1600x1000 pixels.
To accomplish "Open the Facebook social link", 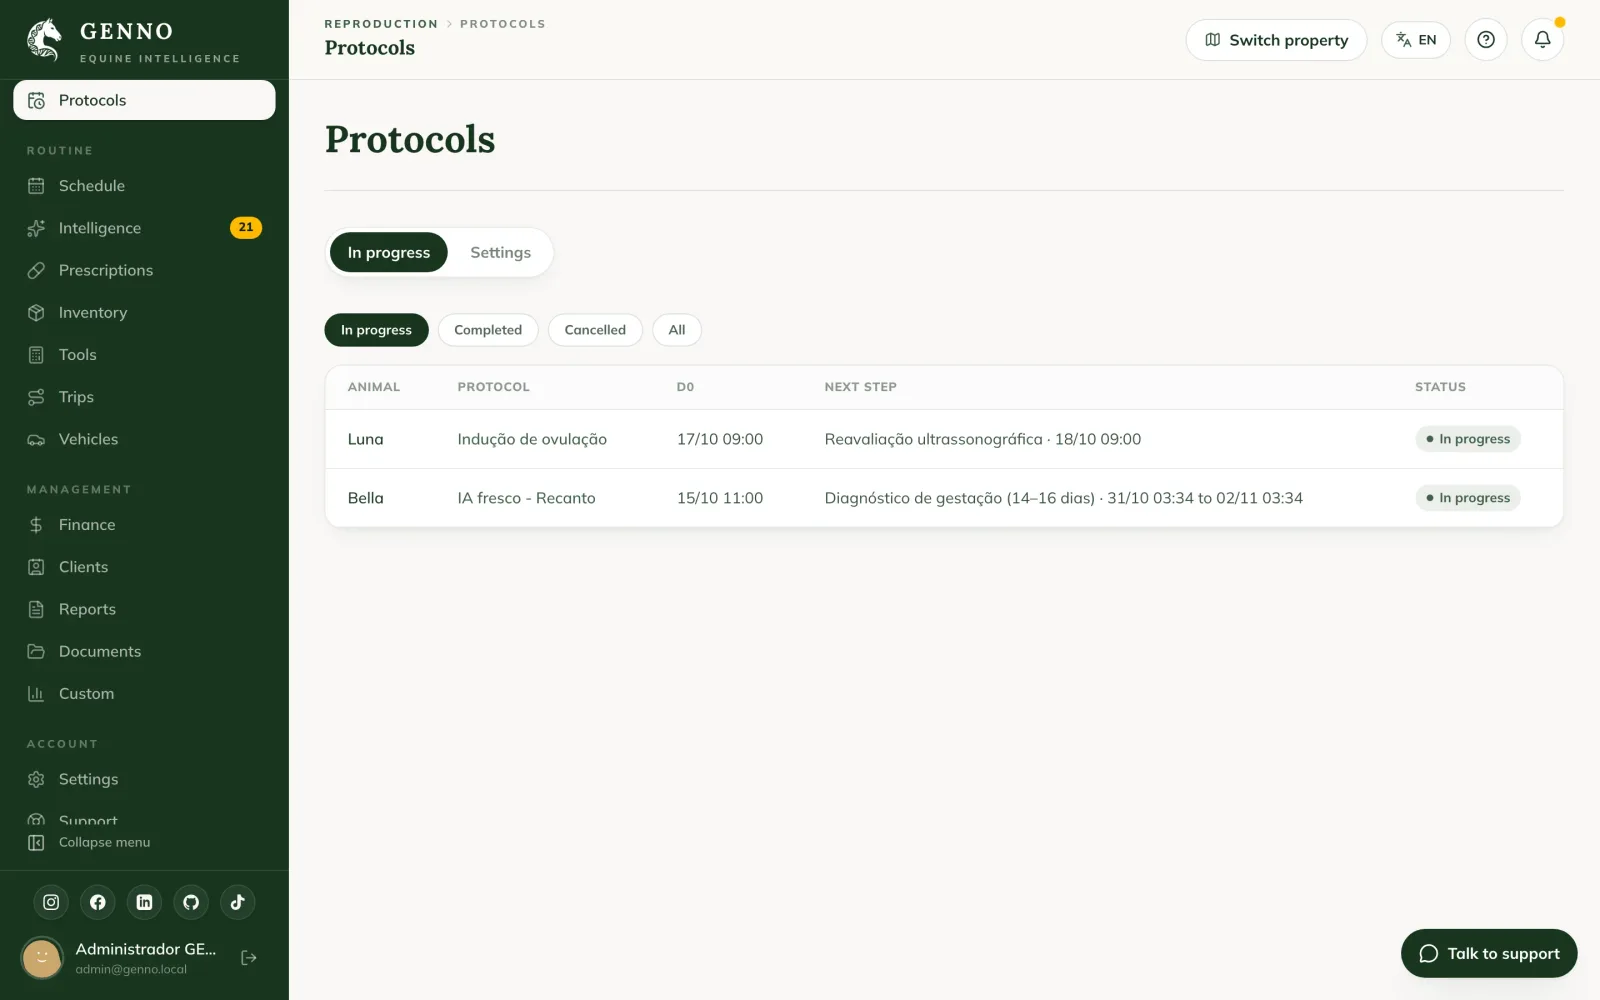I will pos(98,902).
